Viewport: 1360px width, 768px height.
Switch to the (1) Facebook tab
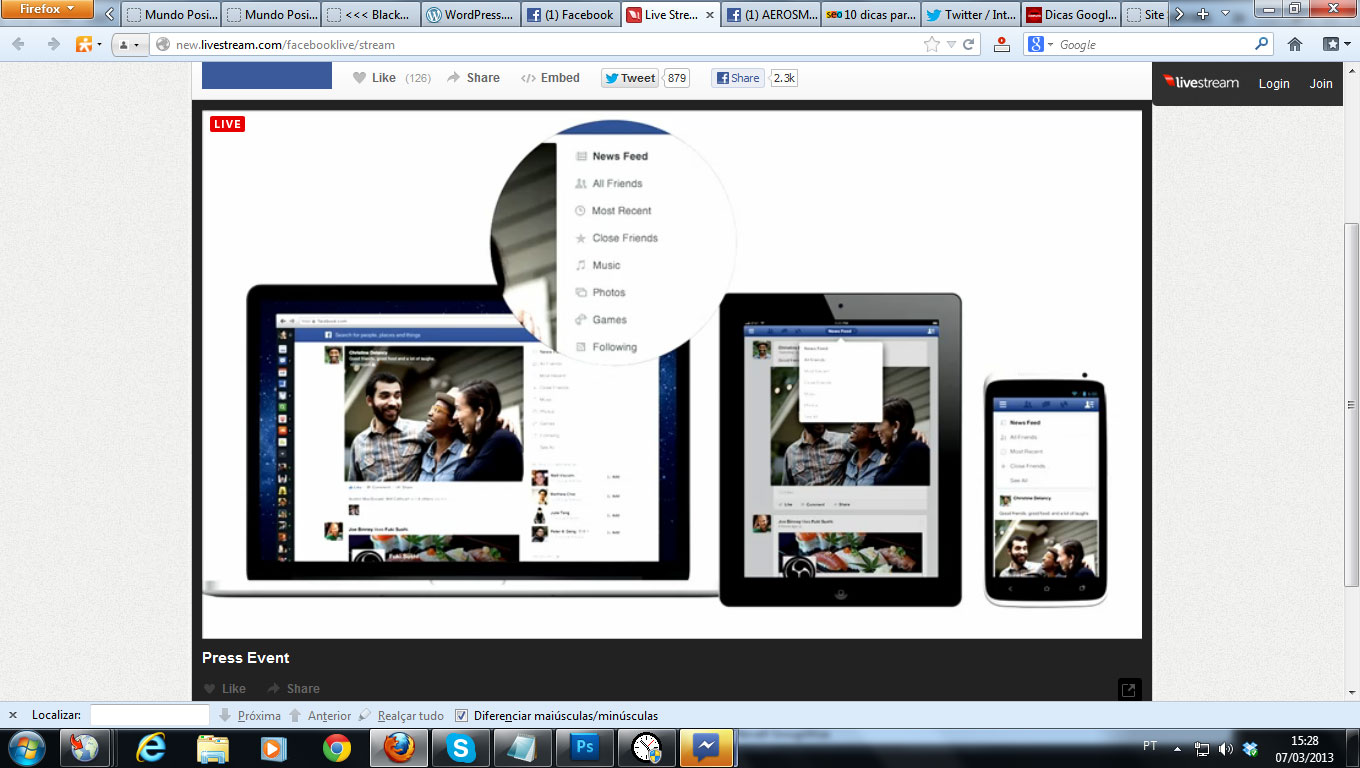(570, 15)
